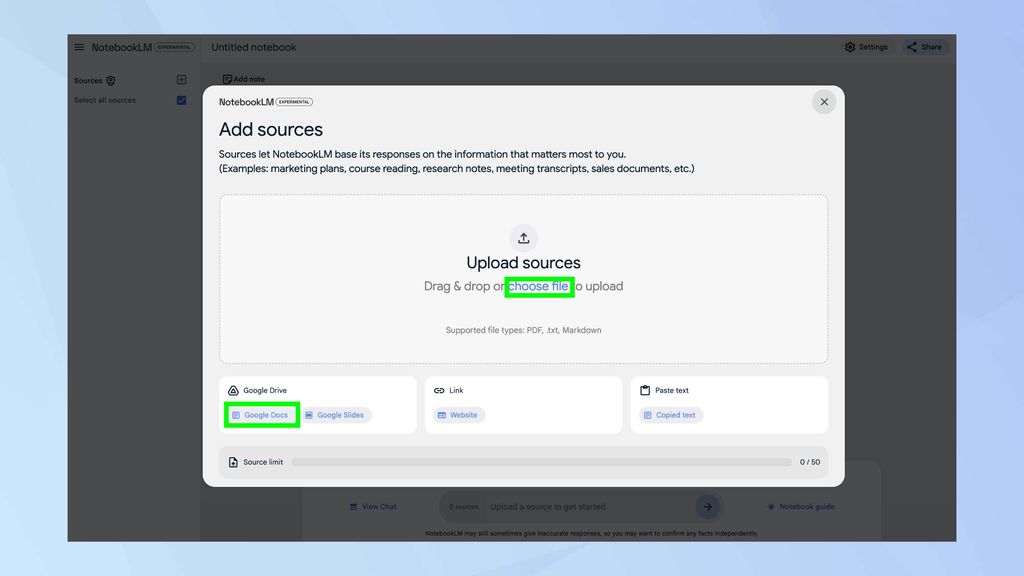Open the navigation hamburger menu
Screen dimensions: 1024x576
point(78,47)
